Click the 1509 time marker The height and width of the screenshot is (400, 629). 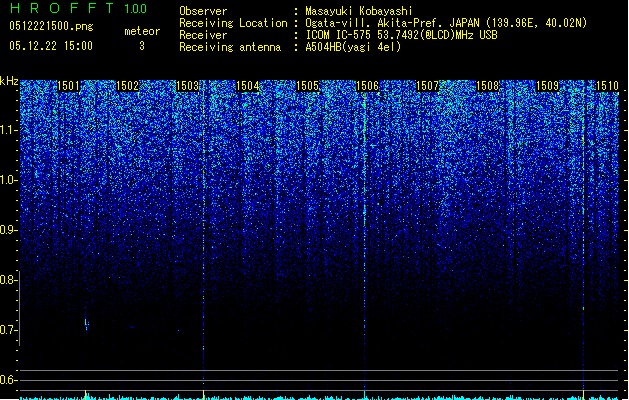pos(548,86)
